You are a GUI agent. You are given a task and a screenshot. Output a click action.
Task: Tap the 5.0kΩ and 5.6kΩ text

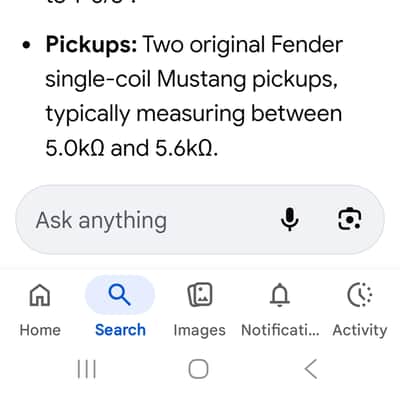point(132,148)
